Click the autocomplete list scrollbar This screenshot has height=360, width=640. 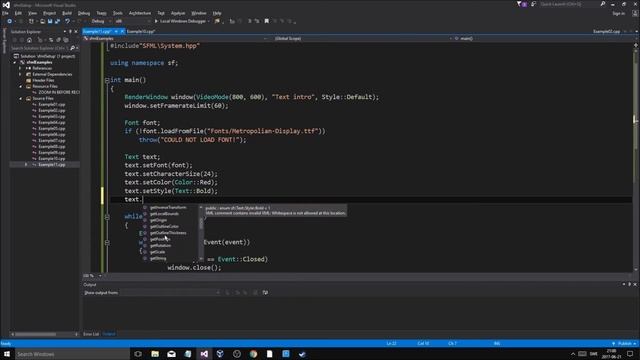pos(201,233)
